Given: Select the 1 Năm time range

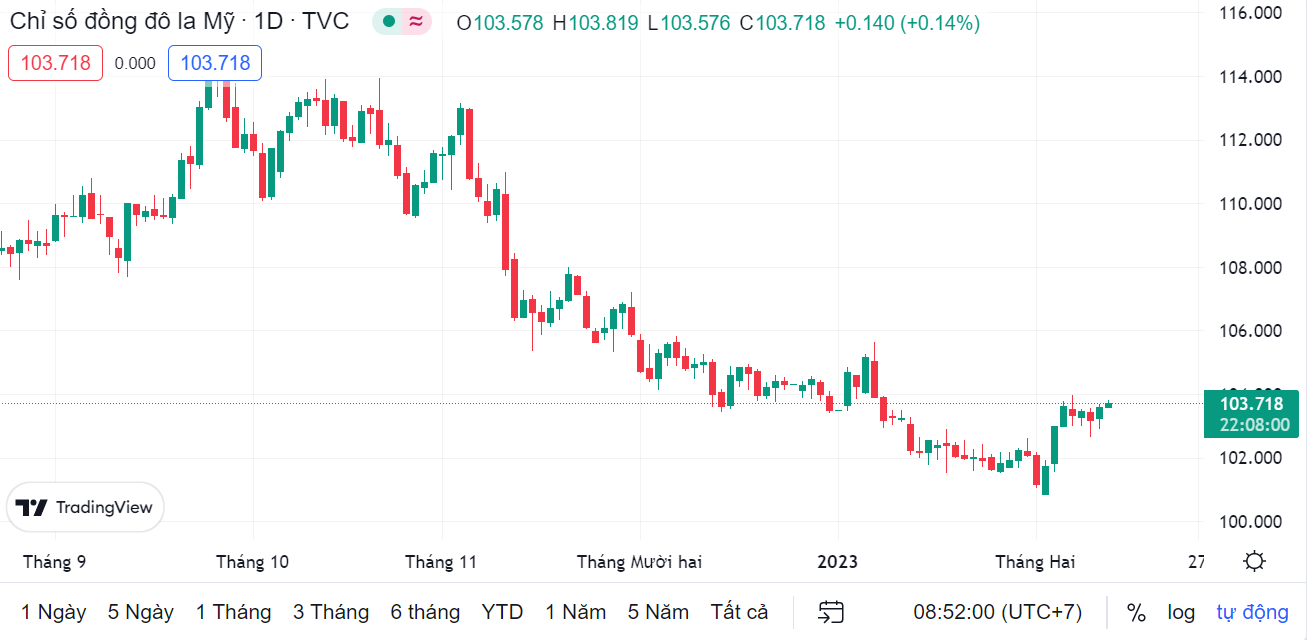Looking at the screenshot, I should coord(575,612).
